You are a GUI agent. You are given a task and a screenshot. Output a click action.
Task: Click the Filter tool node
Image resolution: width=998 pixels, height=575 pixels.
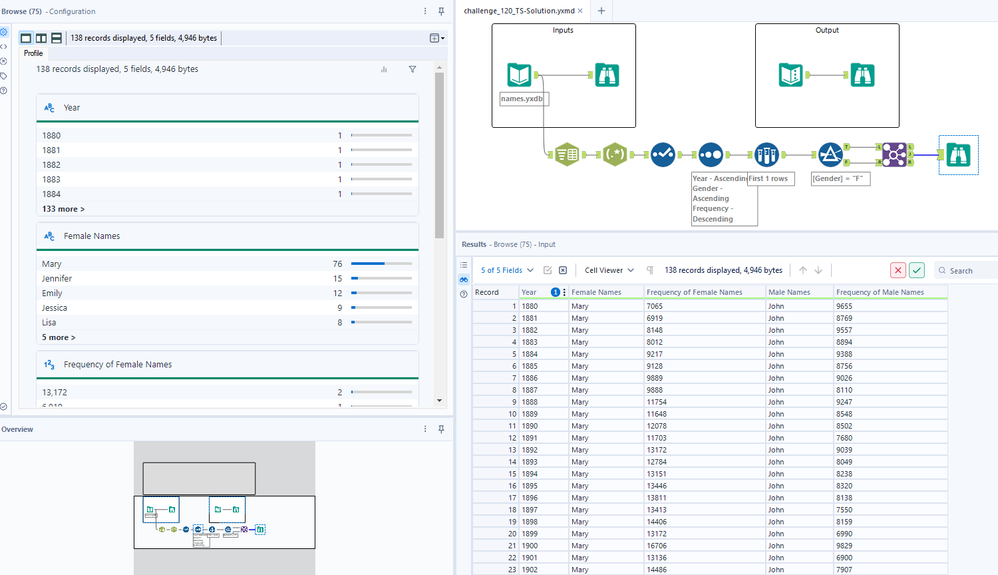pyautogui.click(x=829, y=155)
